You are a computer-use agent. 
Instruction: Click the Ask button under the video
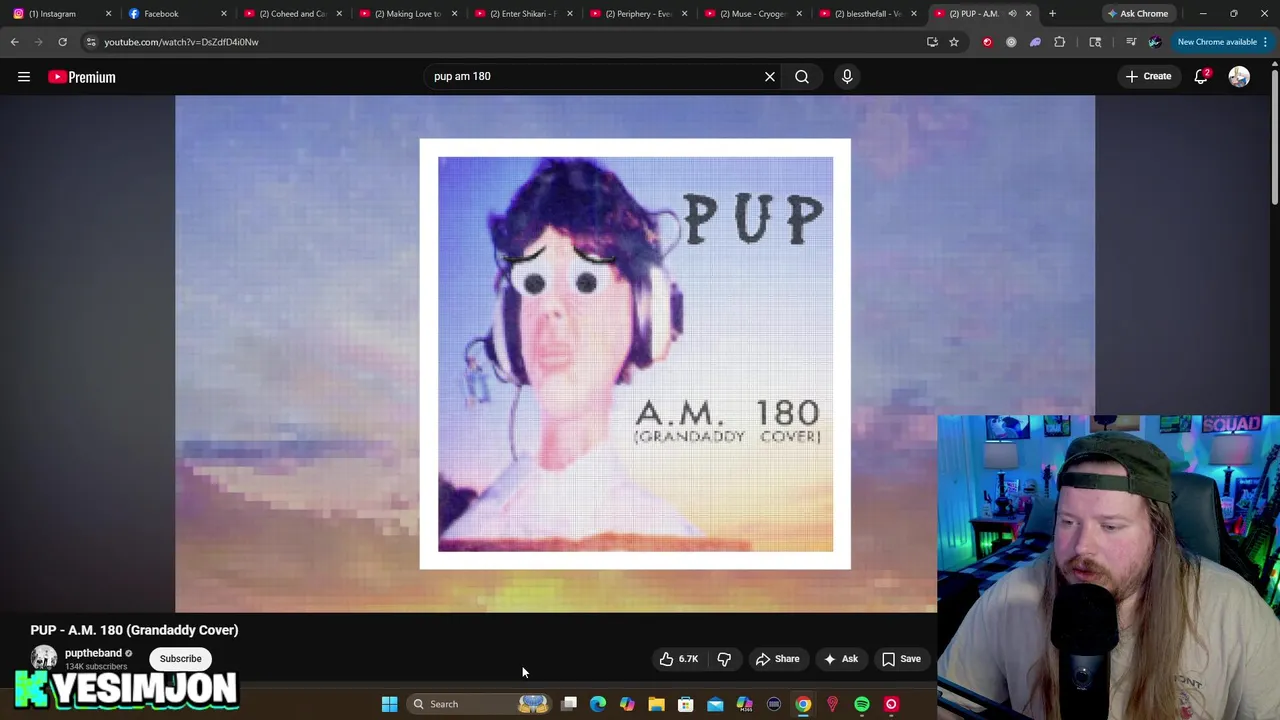[x=840, y=659]
